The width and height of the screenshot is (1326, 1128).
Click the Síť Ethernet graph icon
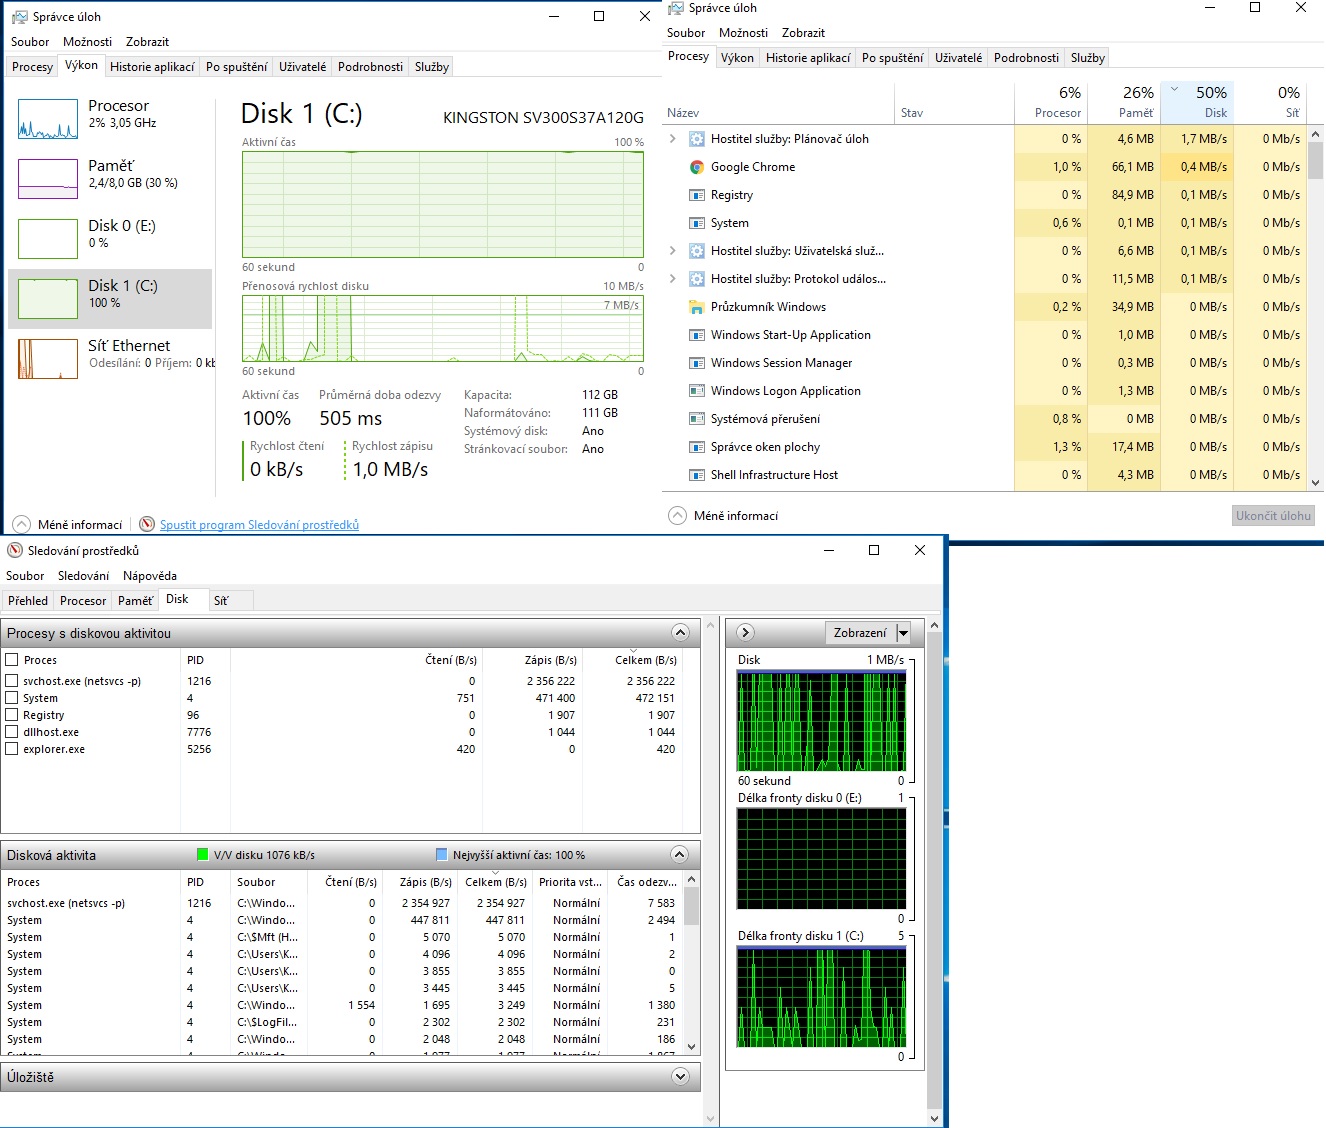[x=48, y=359]
